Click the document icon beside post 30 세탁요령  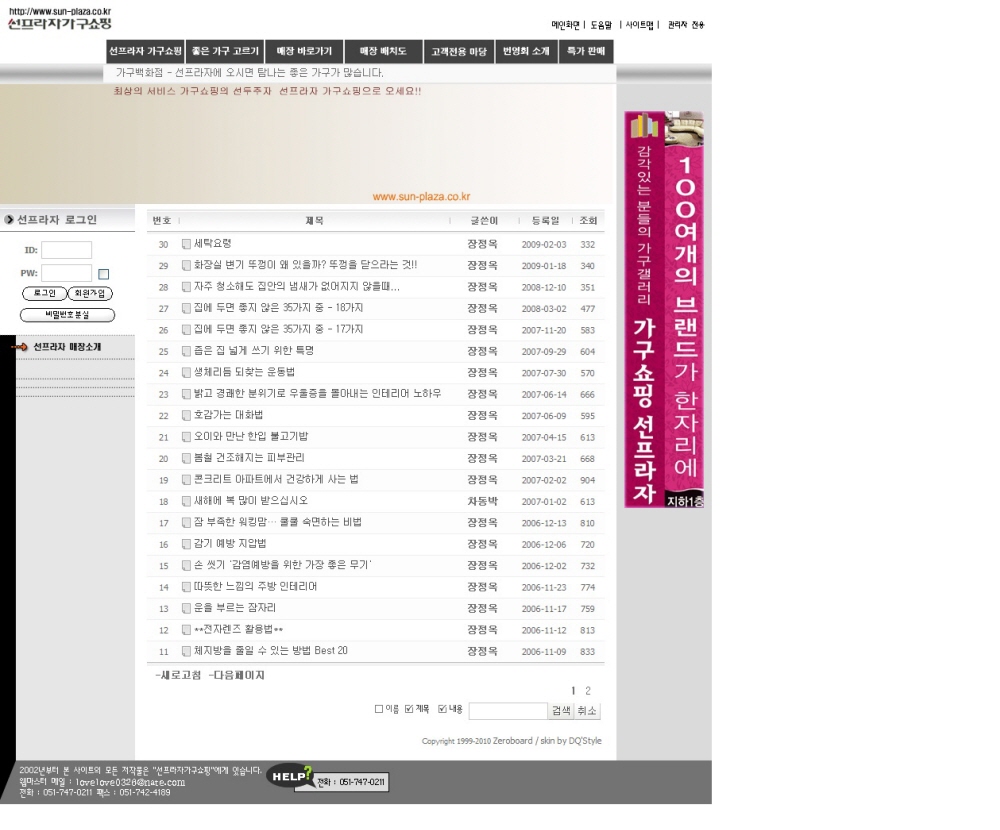pos(186,244)
